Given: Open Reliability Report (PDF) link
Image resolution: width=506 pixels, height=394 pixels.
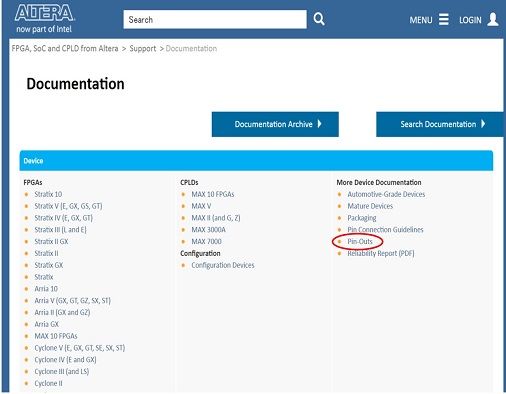Looking at the screenshot, I should (381, 253).
